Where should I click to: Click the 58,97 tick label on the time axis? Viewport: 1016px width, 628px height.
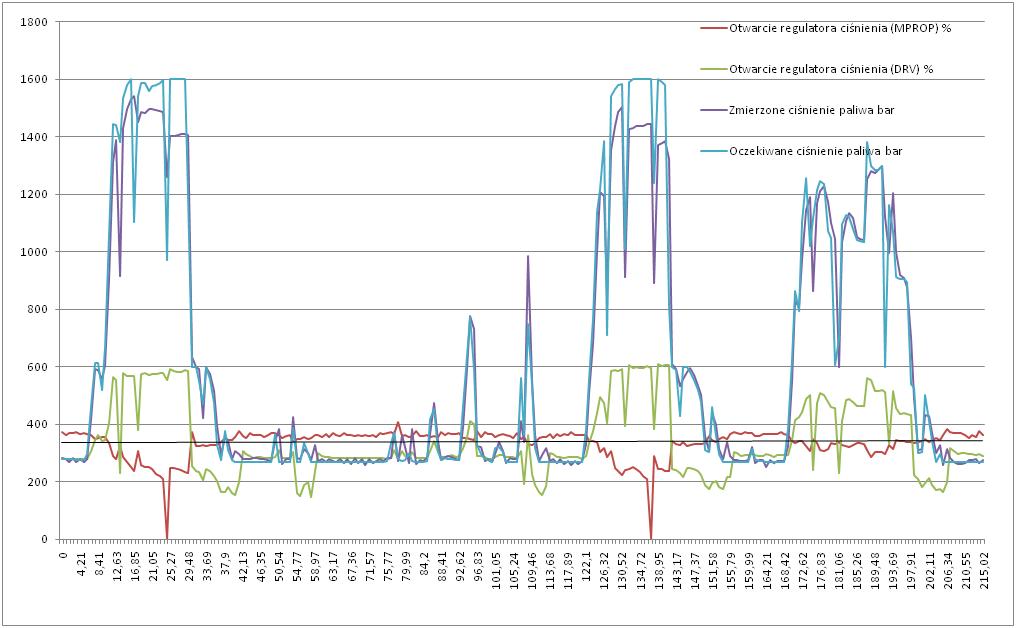316,564
